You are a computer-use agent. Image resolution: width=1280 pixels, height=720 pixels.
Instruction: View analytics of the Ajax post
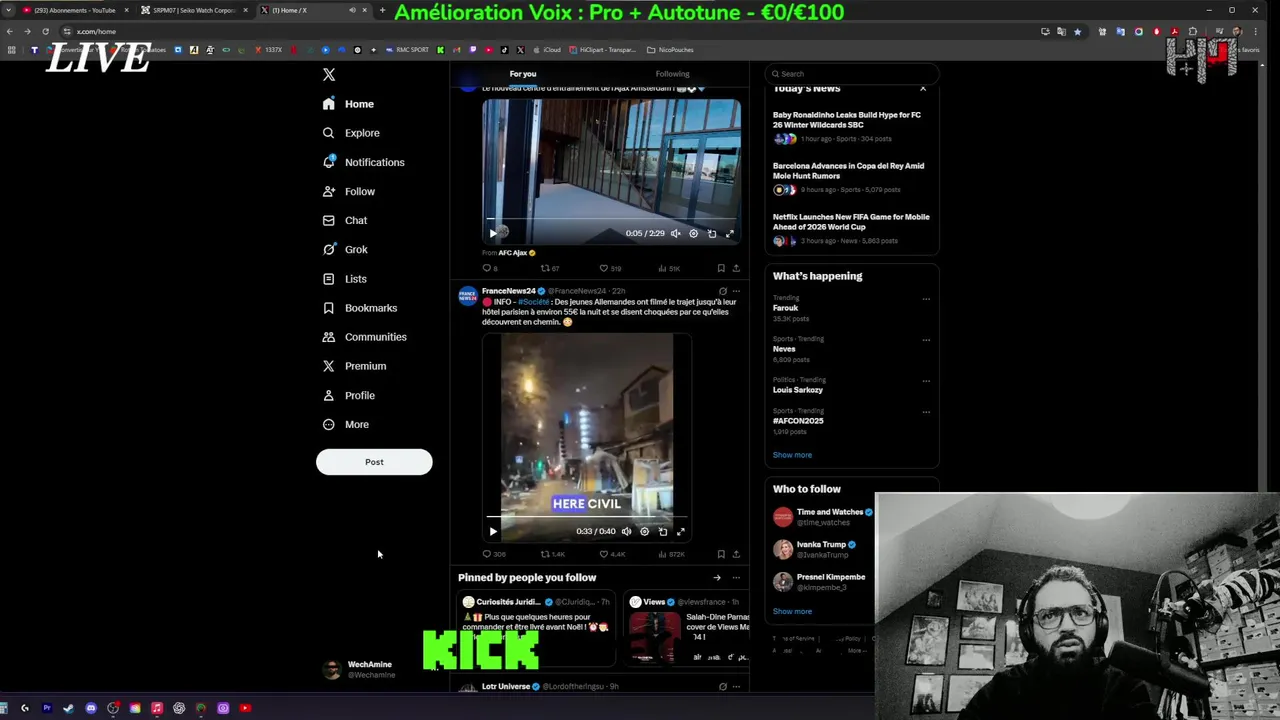click(669, 268)
